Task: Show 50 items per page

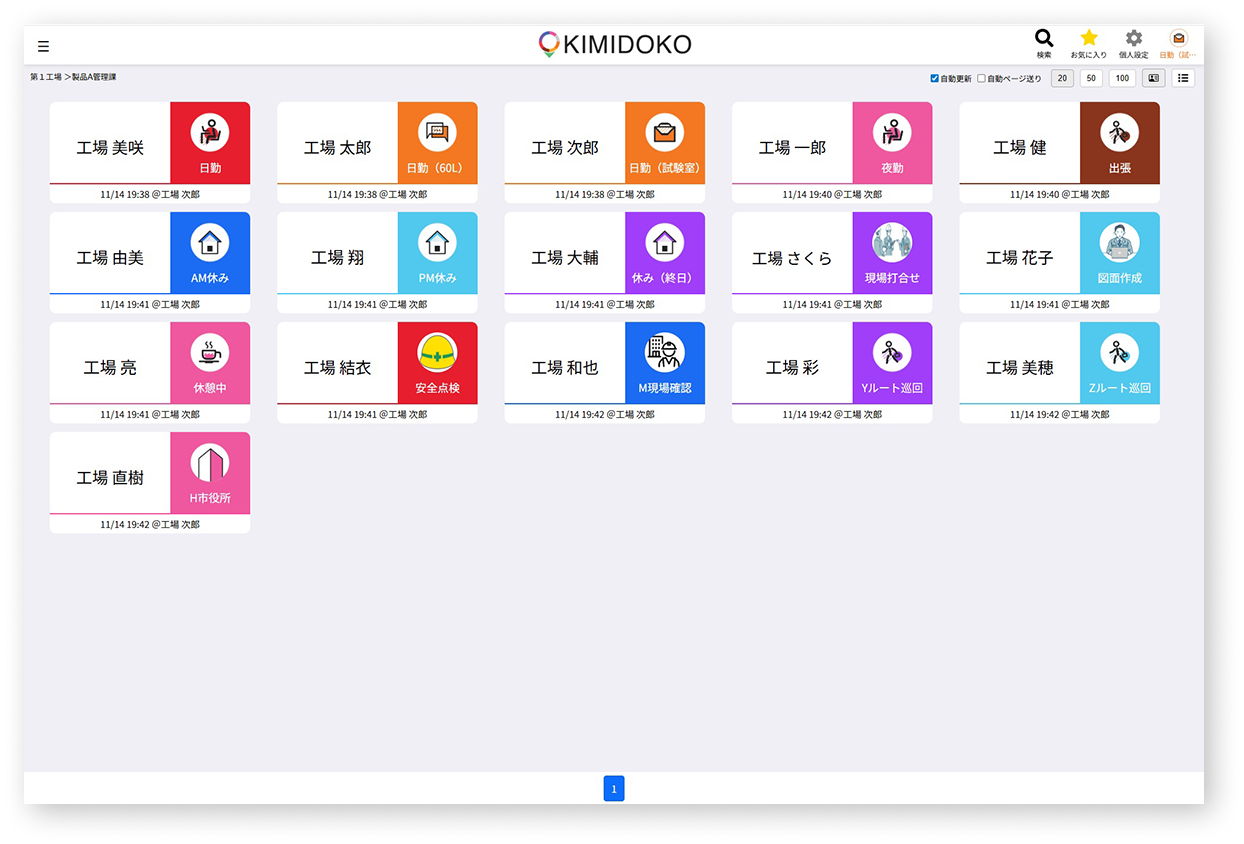Action: (x=1092, y=78)
